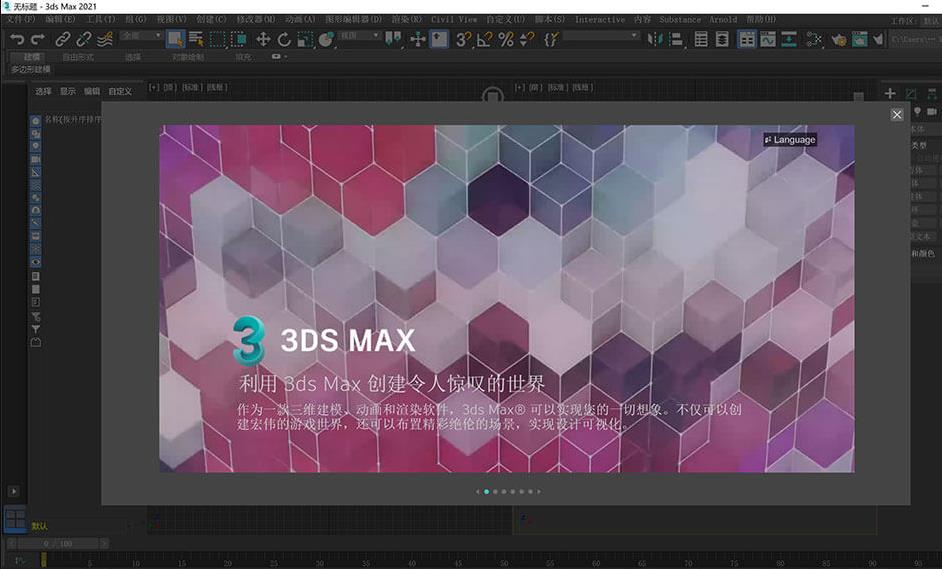
Task: Toggle the Percent Snap icon
Action: [506, 39]
